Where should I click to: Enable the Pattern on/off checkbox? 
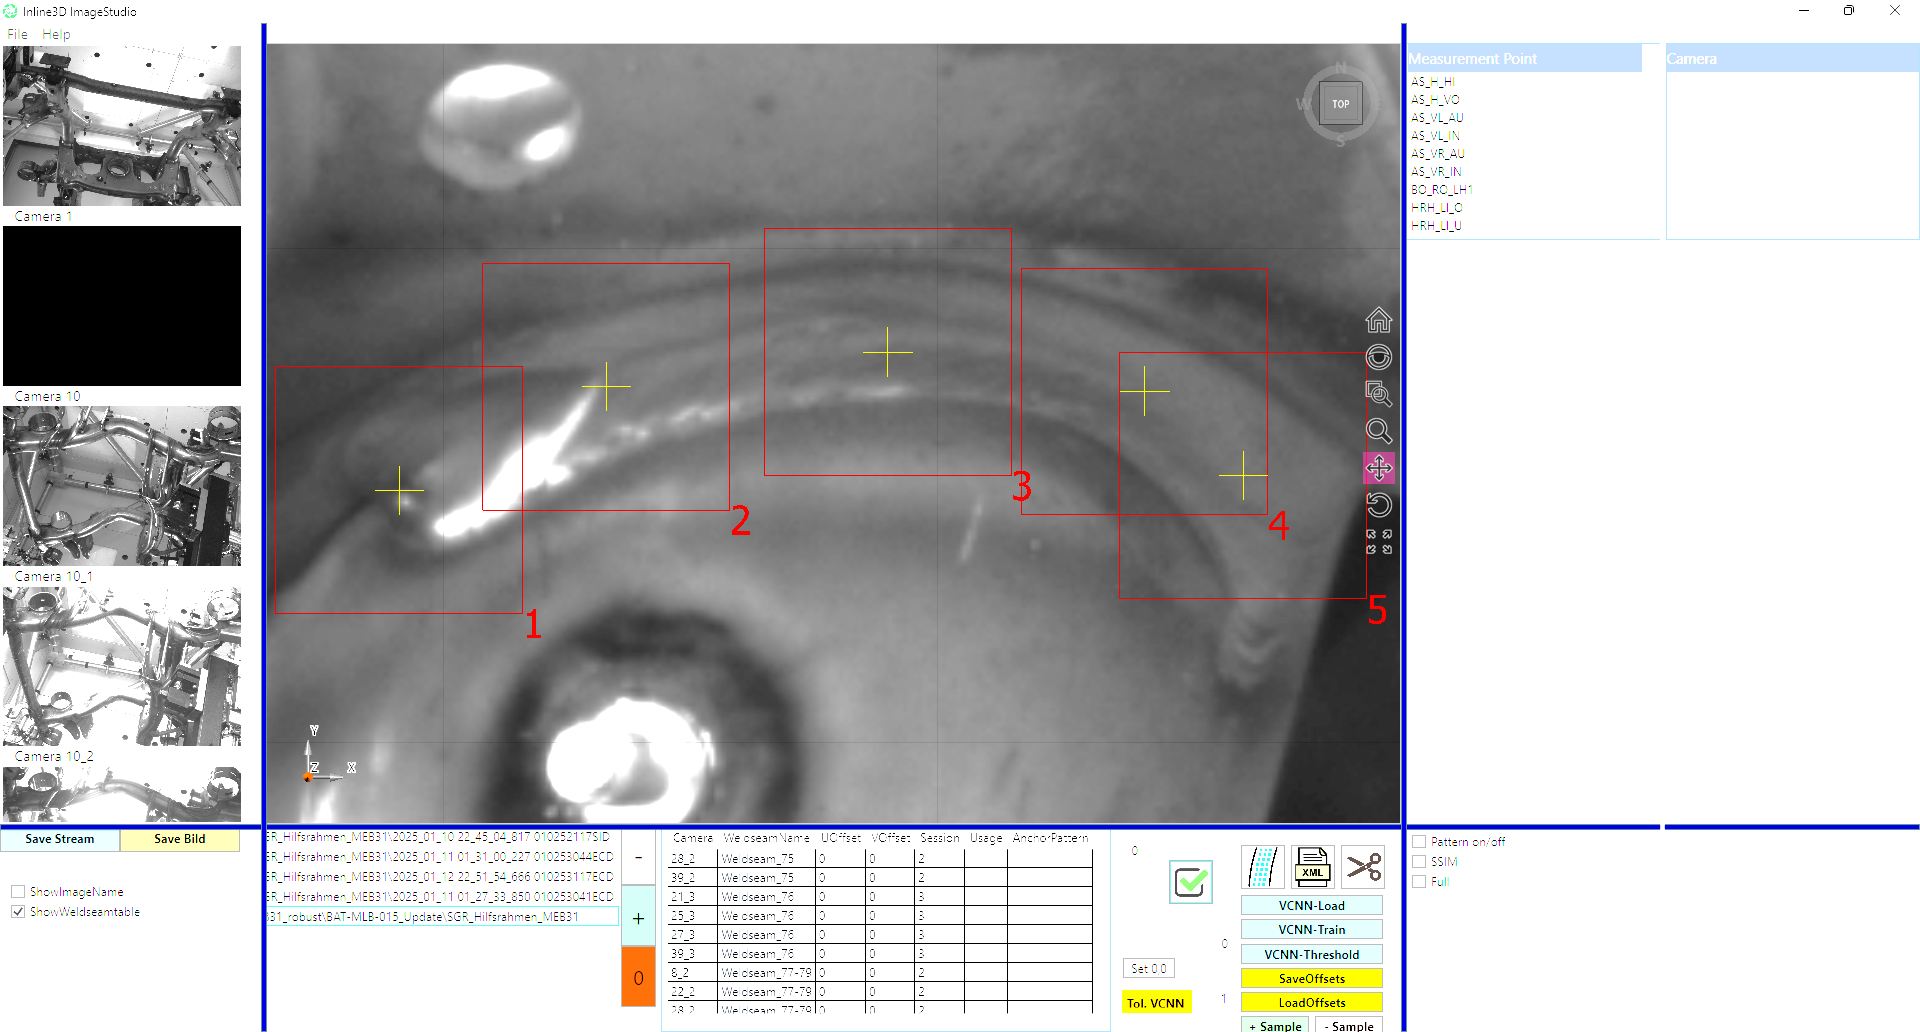coord(1419,842)
